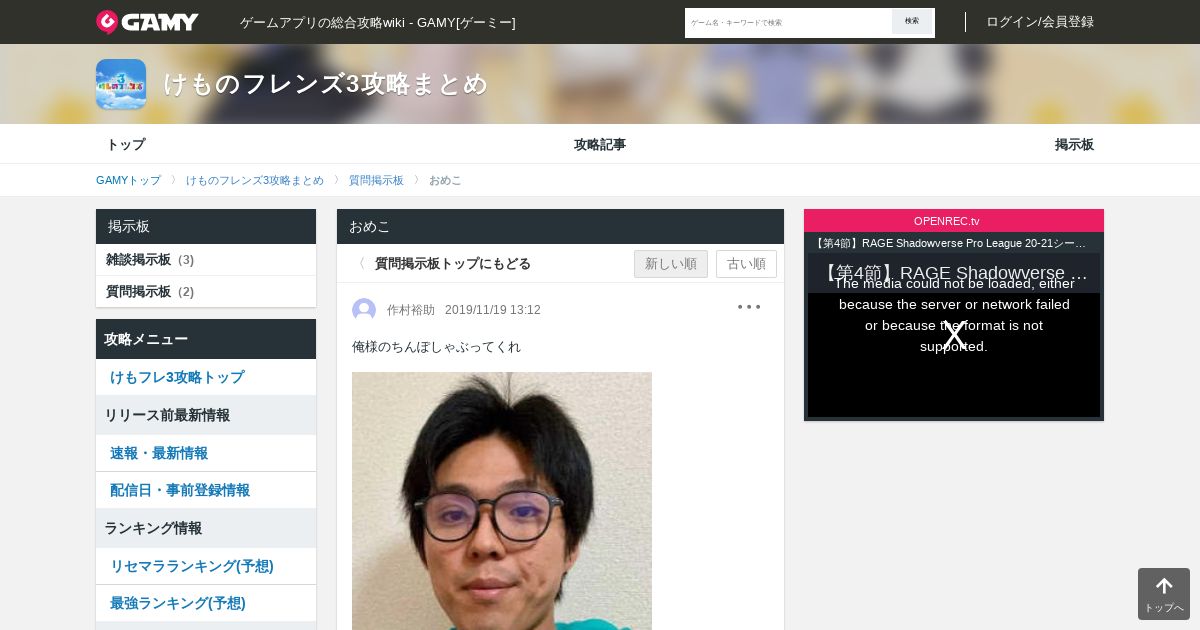Open リセマラランキング(予想) menu link
The width and height of the screenshot is (1200, 630).
coord(206,566)
